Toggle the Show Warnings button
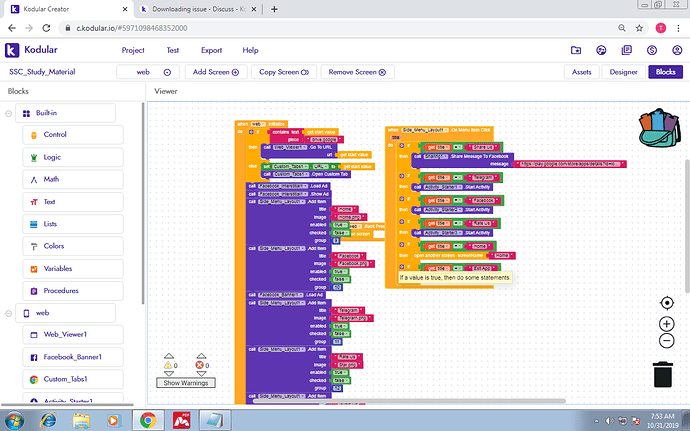 click(186, 383)
